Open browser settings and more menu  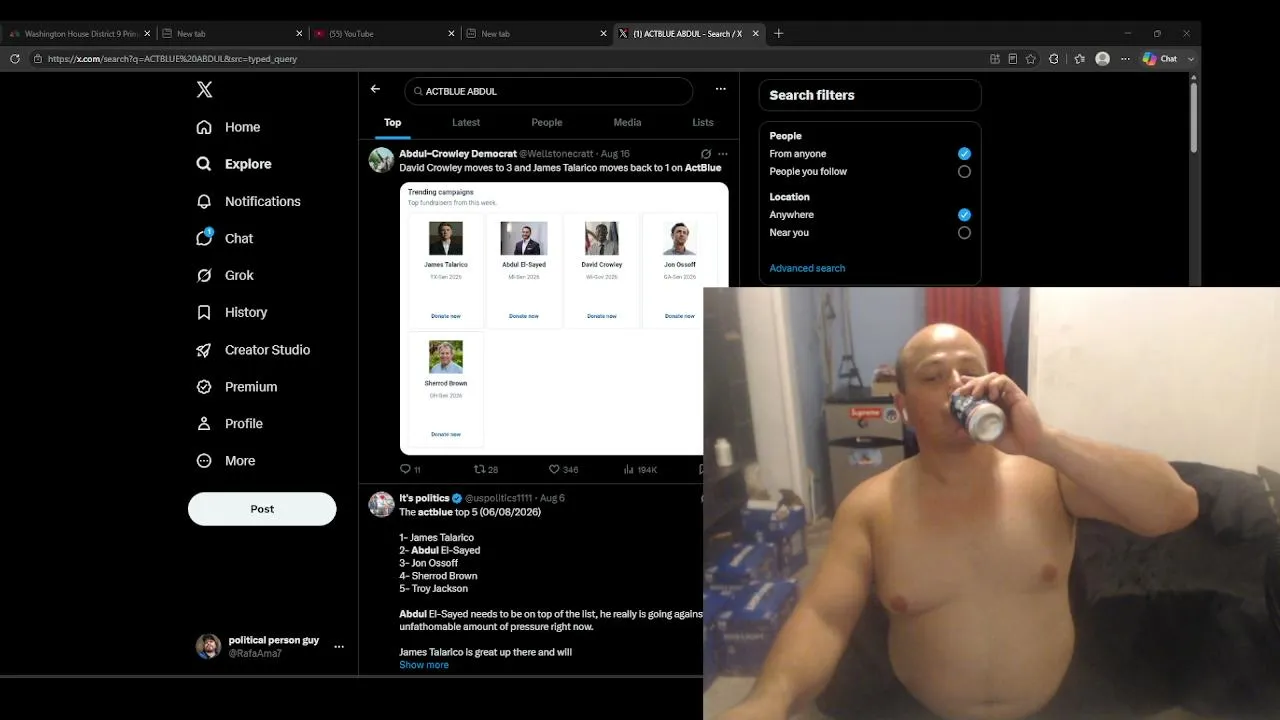pos(1126,59)
